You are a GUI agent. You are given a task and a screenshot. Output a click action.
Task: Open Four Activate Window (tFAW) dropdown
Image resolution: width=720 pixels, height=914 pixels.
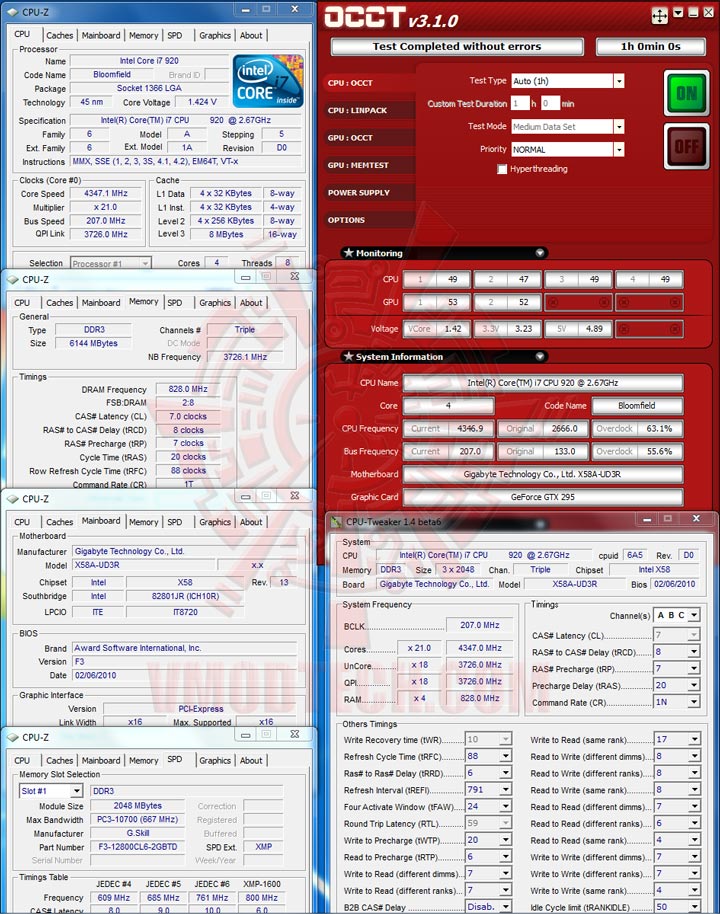(x=506, y=807)
